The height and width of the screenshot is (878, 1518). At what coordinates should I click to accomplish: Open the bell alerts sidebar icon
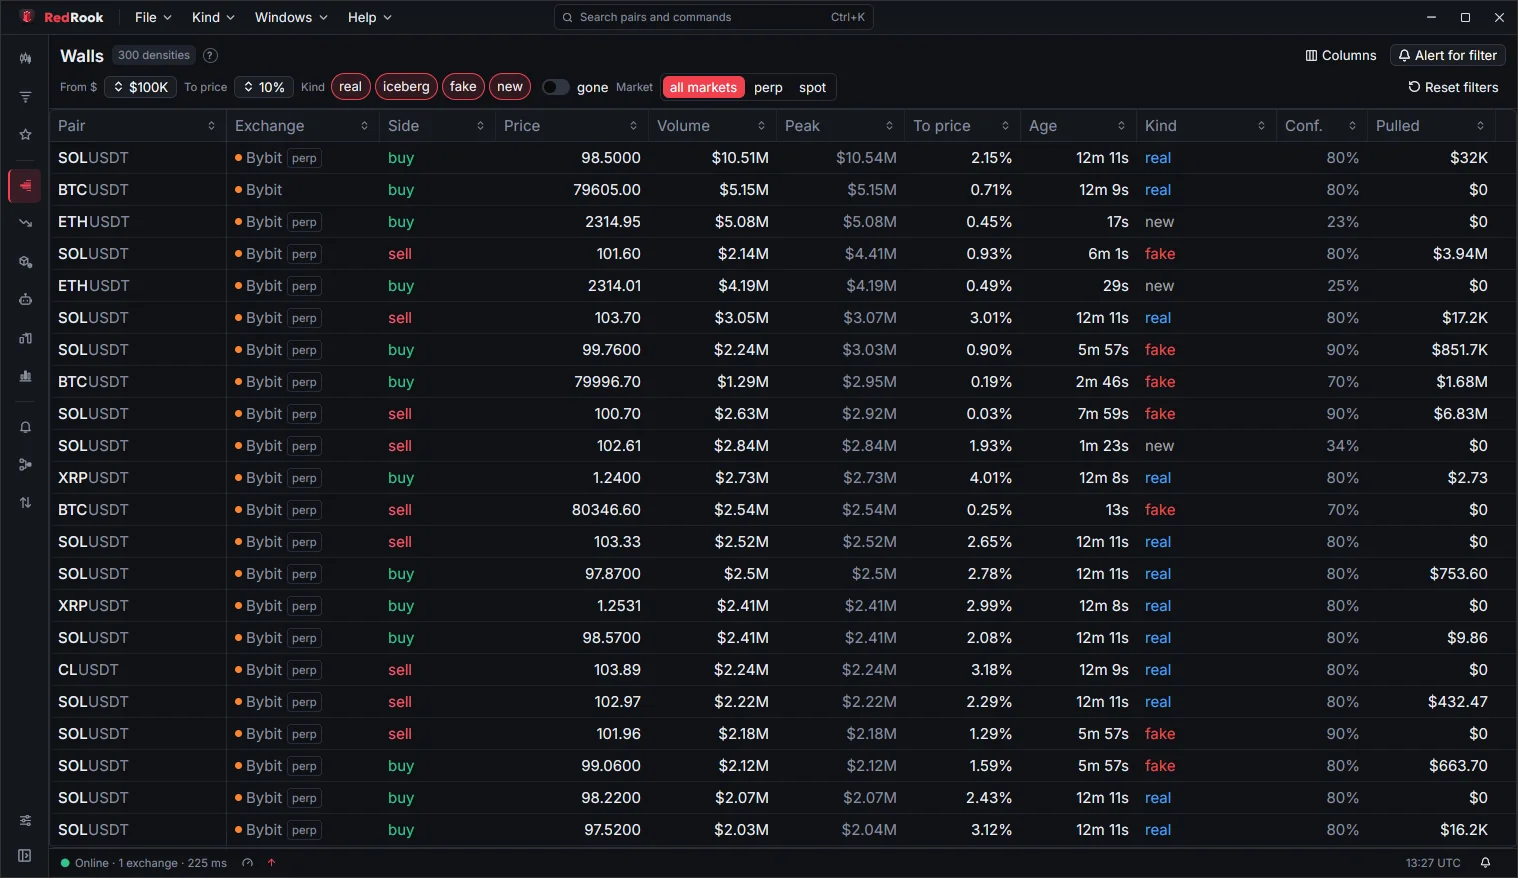[25, 427]
